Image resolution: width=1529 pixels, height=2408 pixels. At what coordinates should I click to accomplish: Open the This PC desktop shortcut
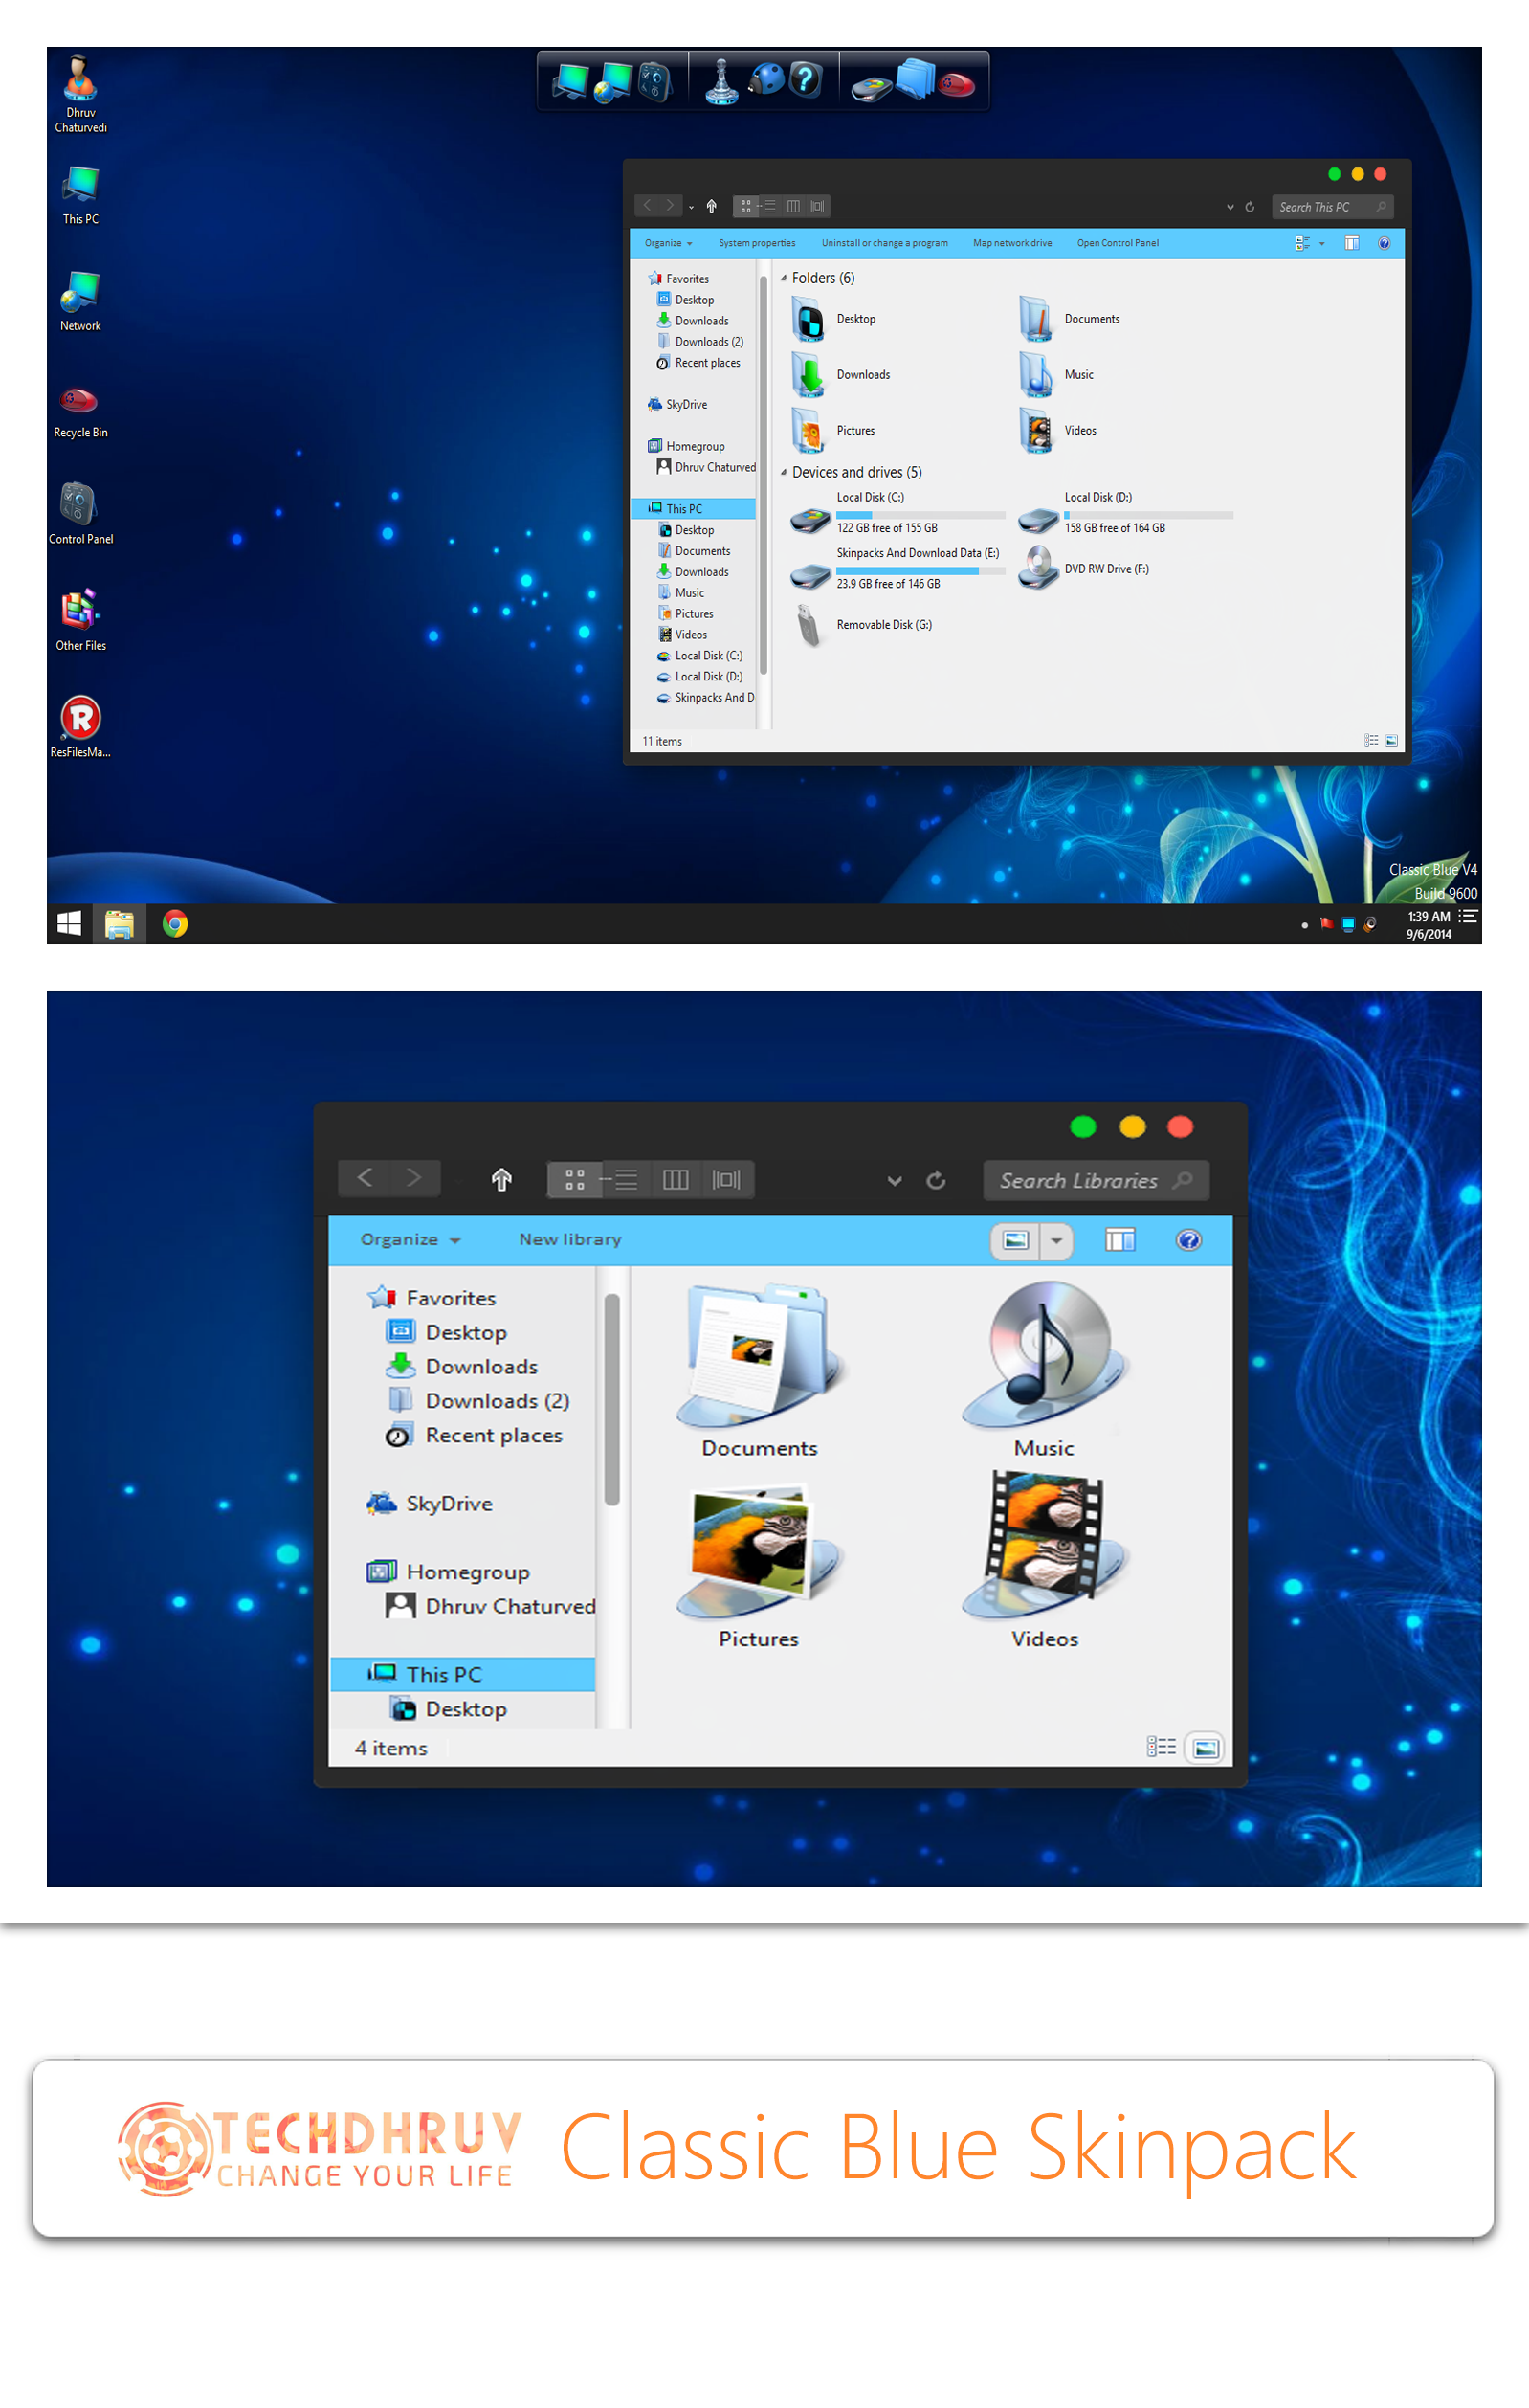(x=81, y=195)
